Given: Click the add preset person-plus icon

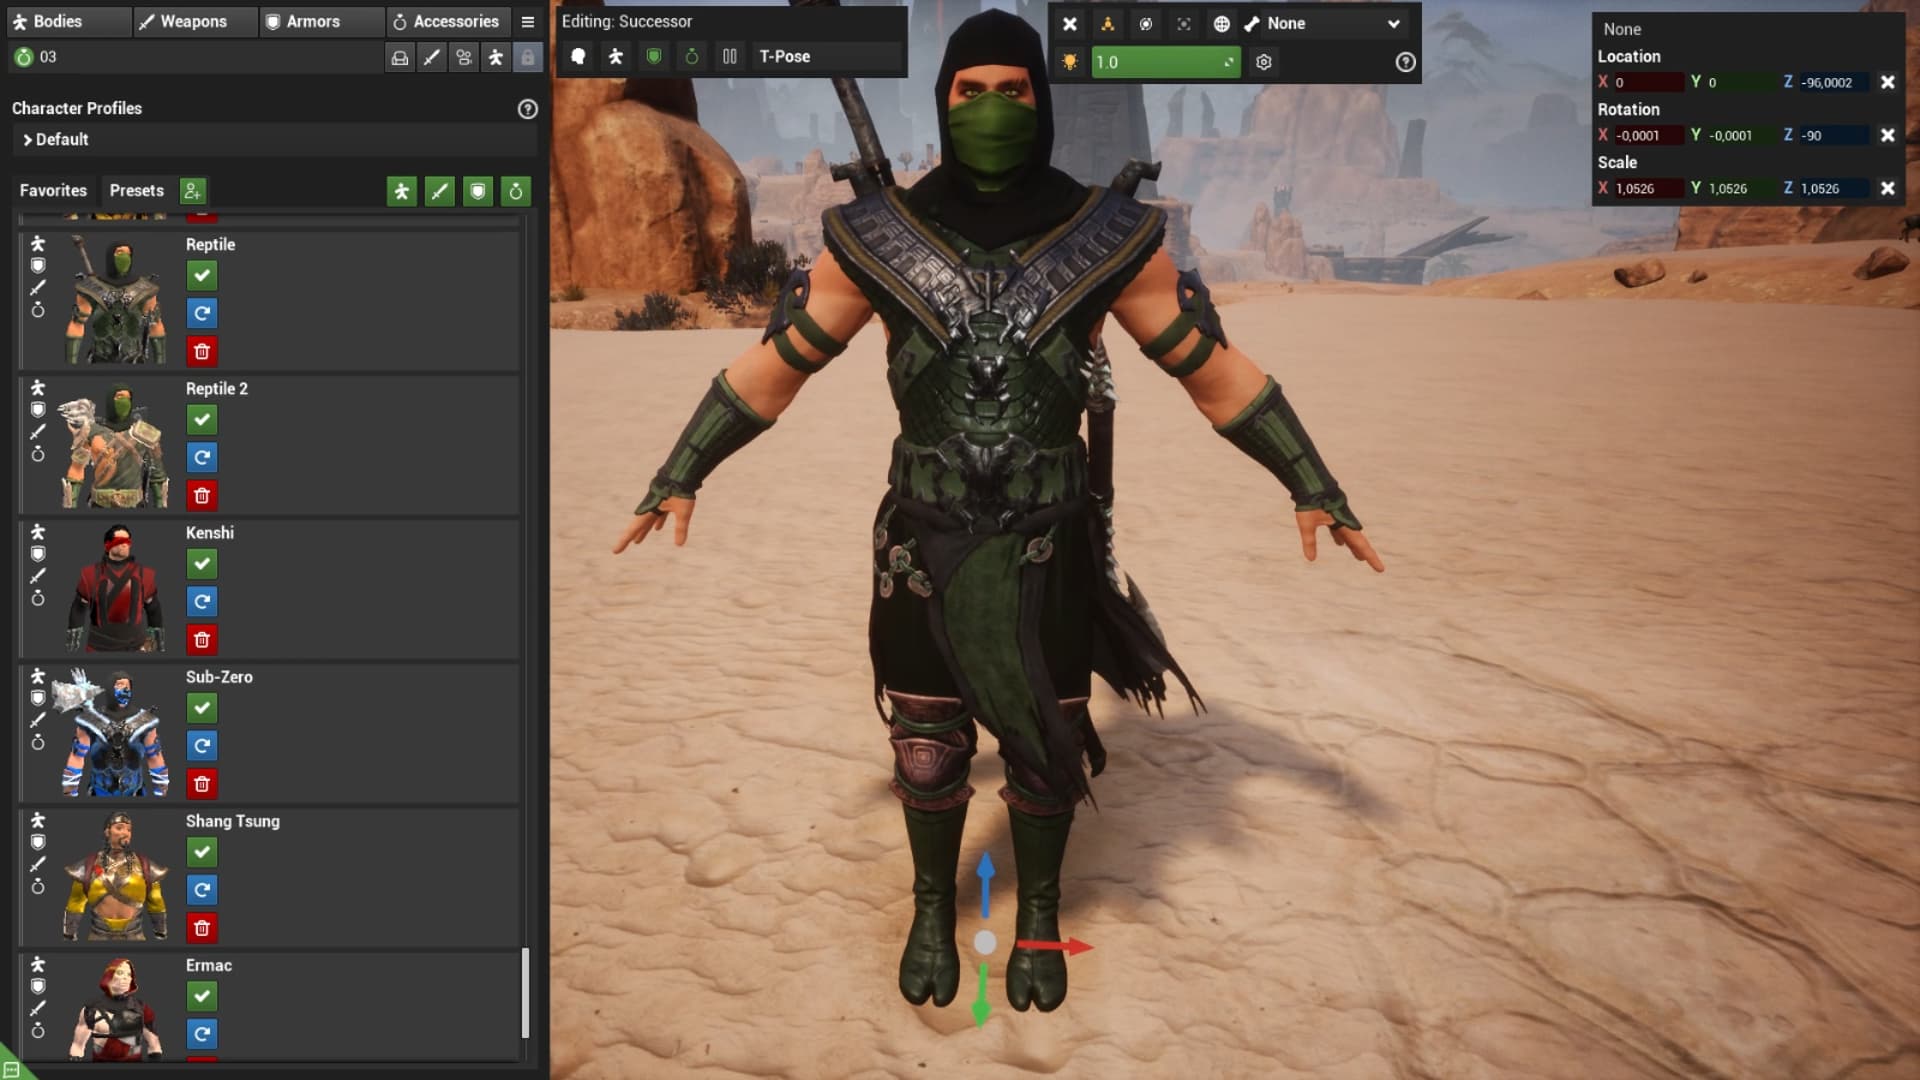Looking at the screenshot, I should [192, 191].
